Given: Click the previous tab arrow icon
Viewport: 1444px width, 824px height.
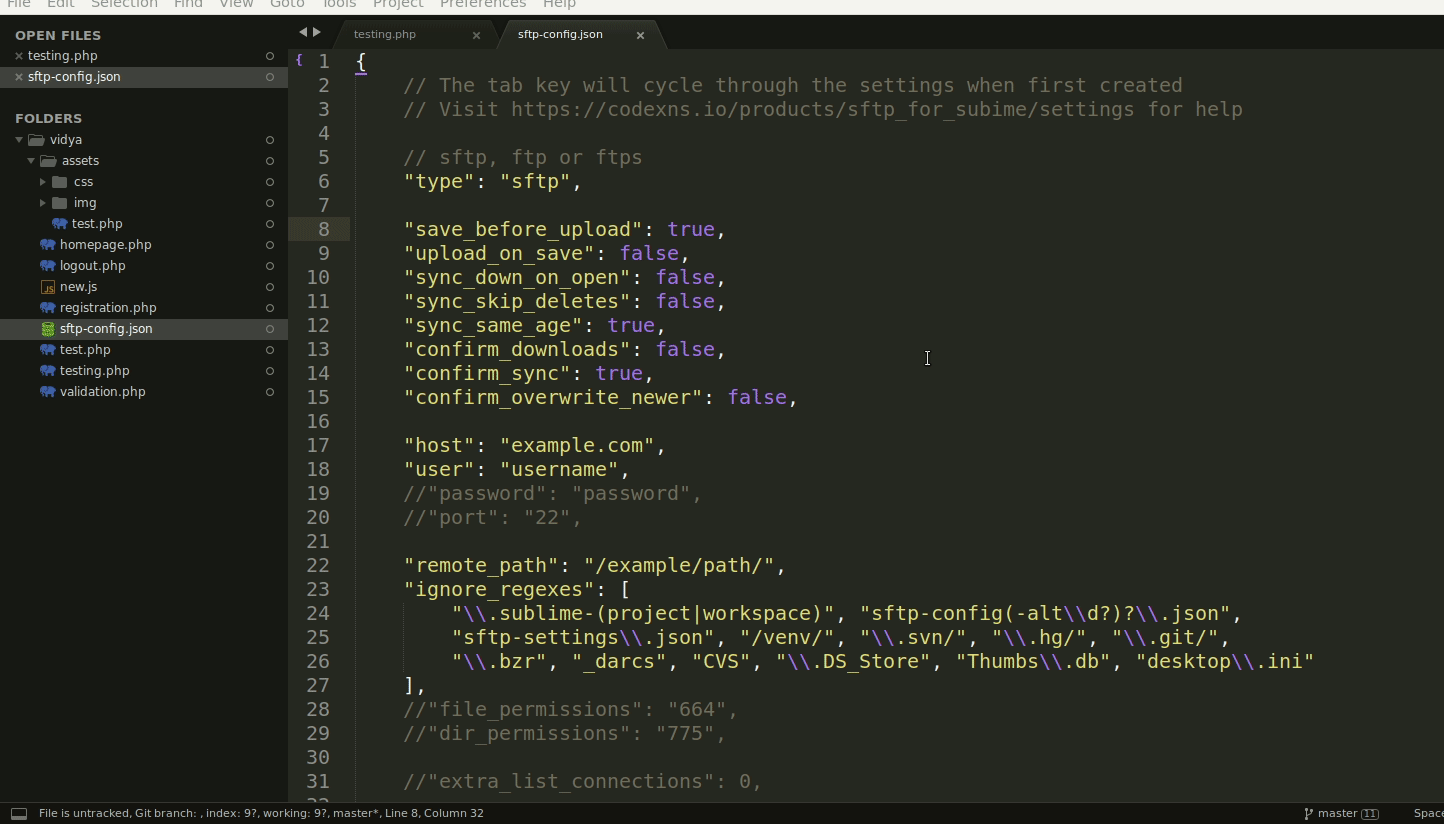Looking at the screenshot, I should point(303,33).
